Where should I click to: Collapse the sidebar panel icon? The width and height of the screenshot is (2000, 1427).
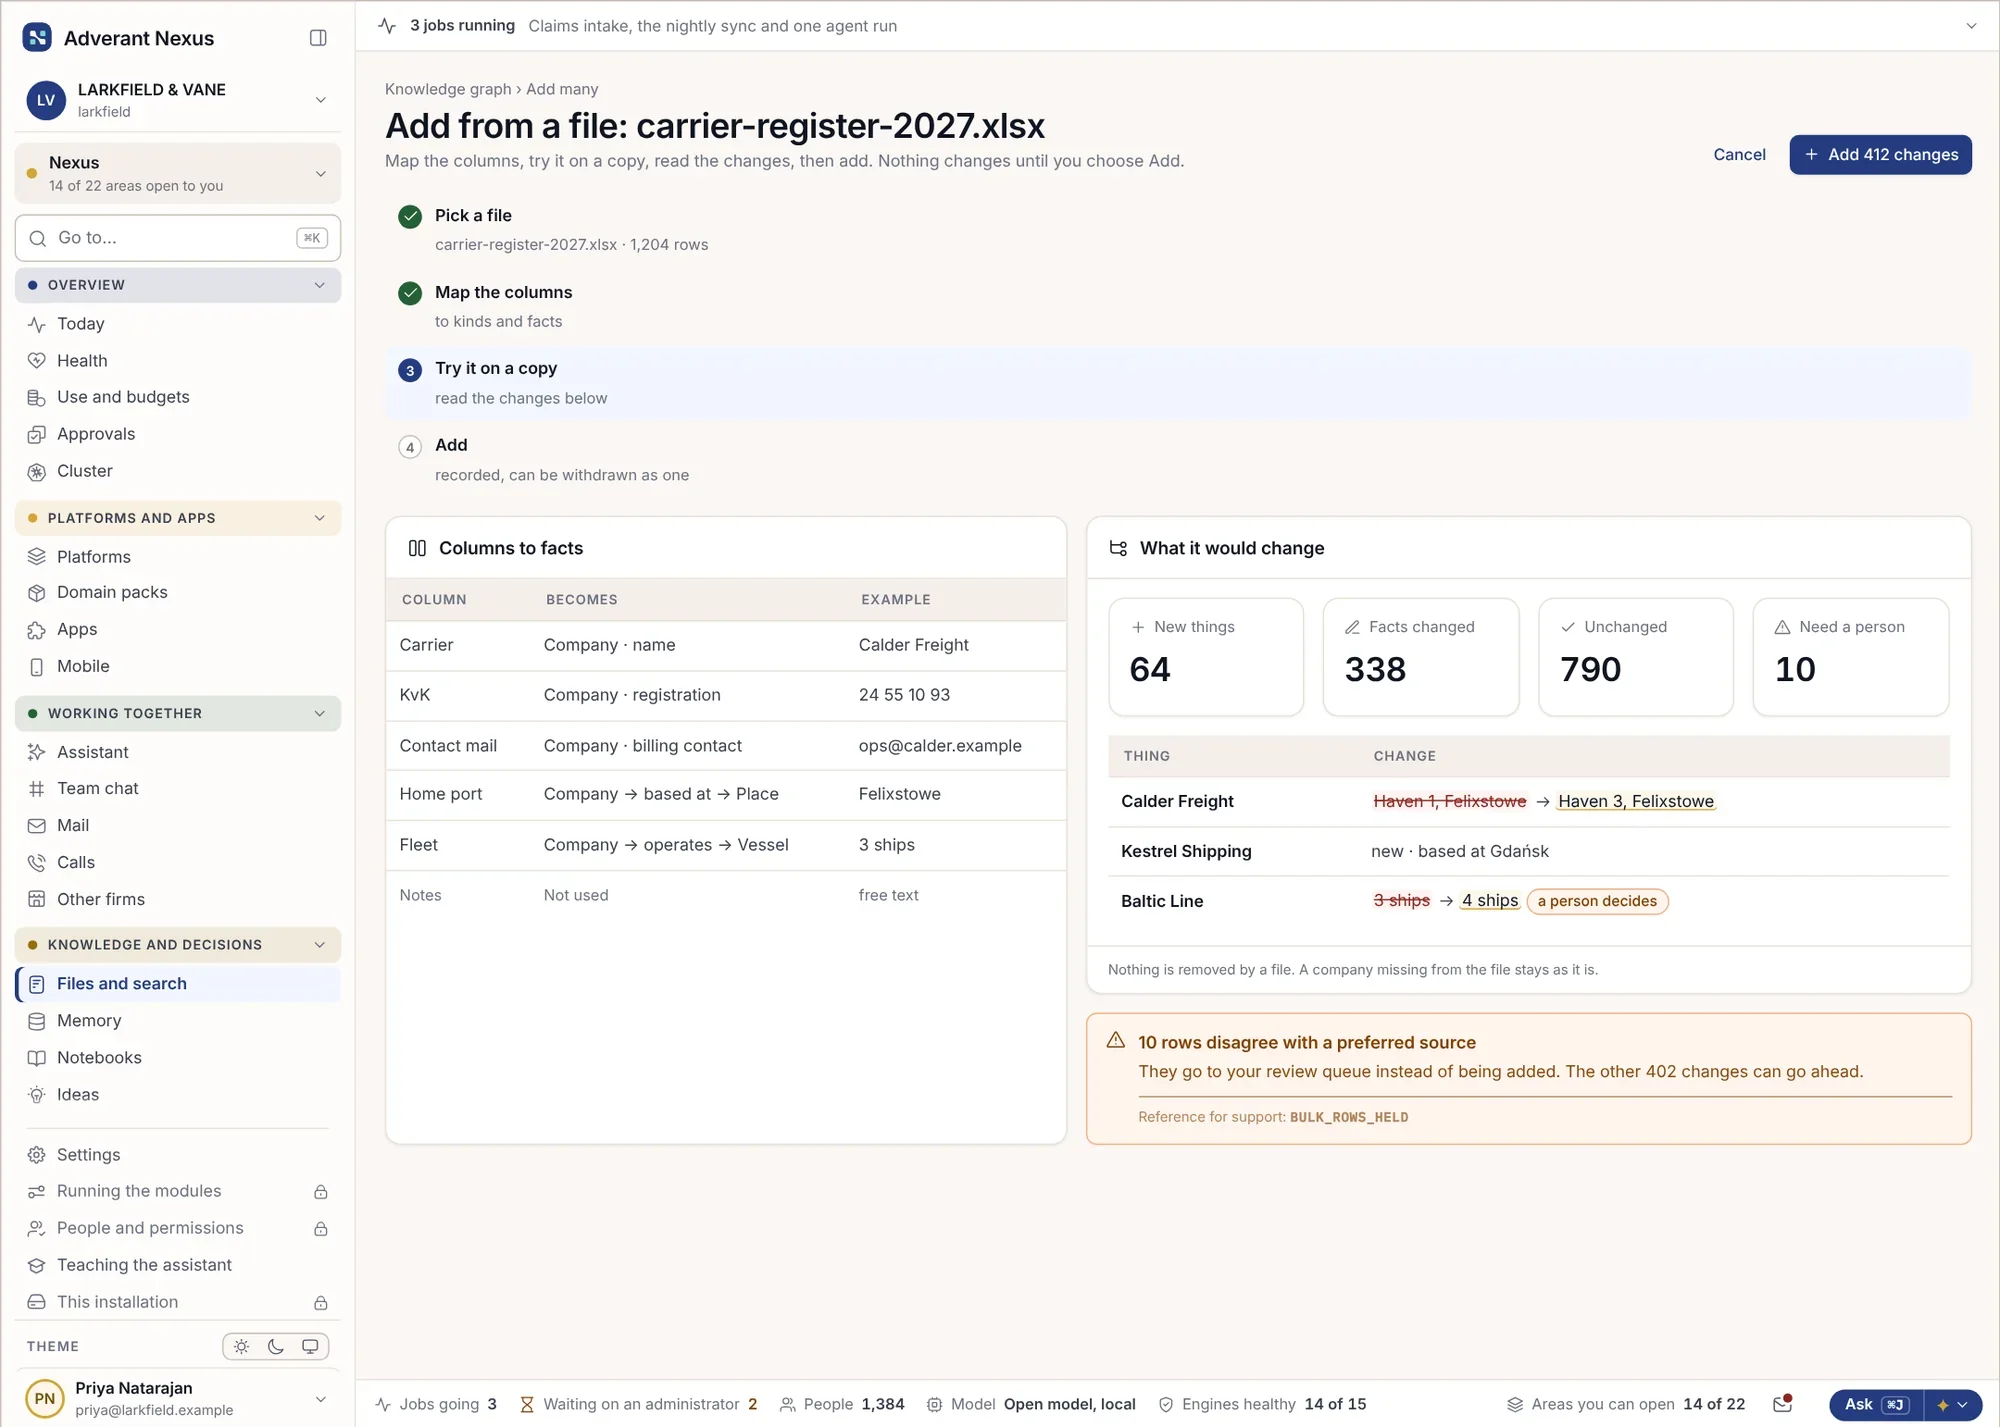pos(318,38)
